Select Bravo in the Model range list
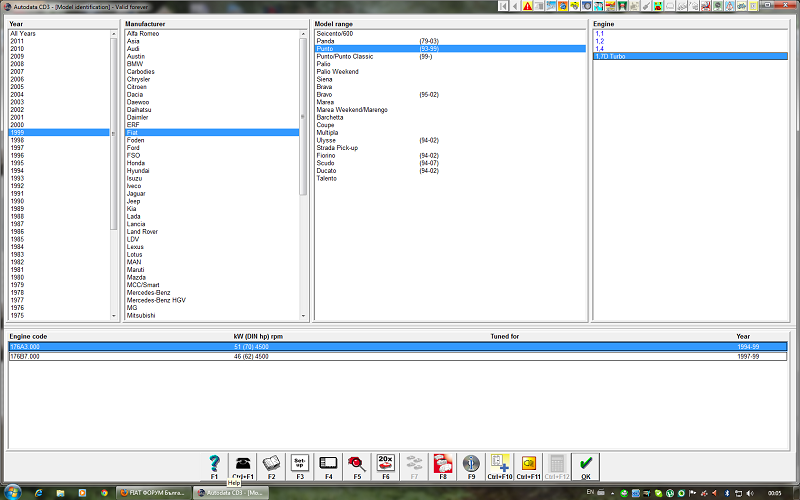 click(x=324, y=94)
